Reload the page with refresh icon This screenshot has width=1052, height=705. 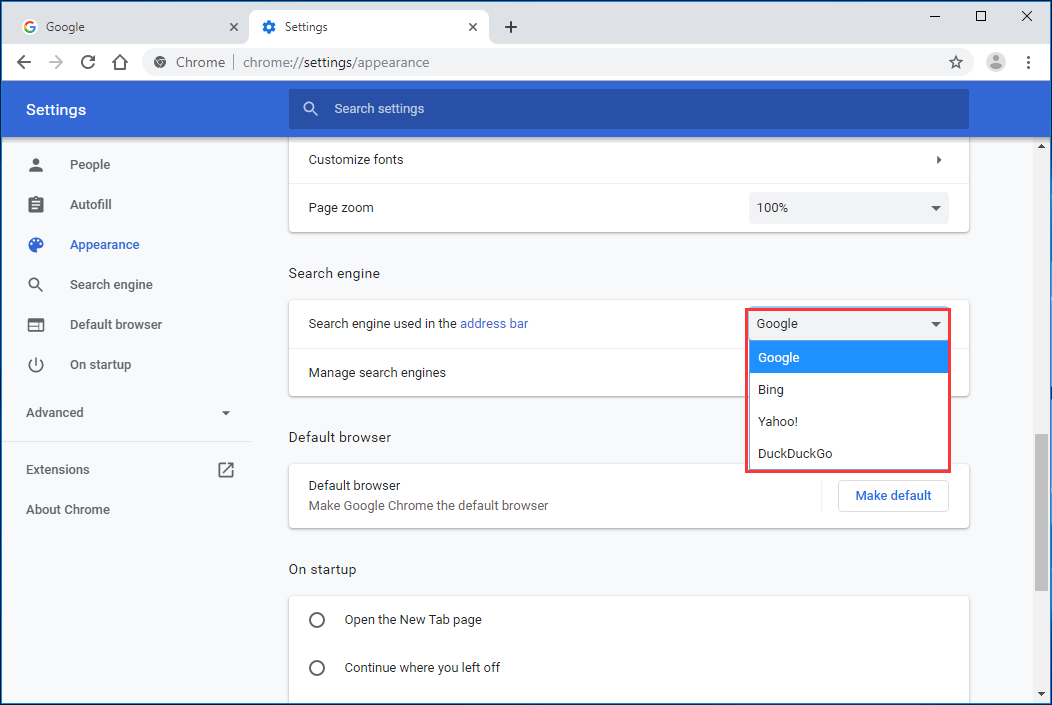click(x=88, y=62)
